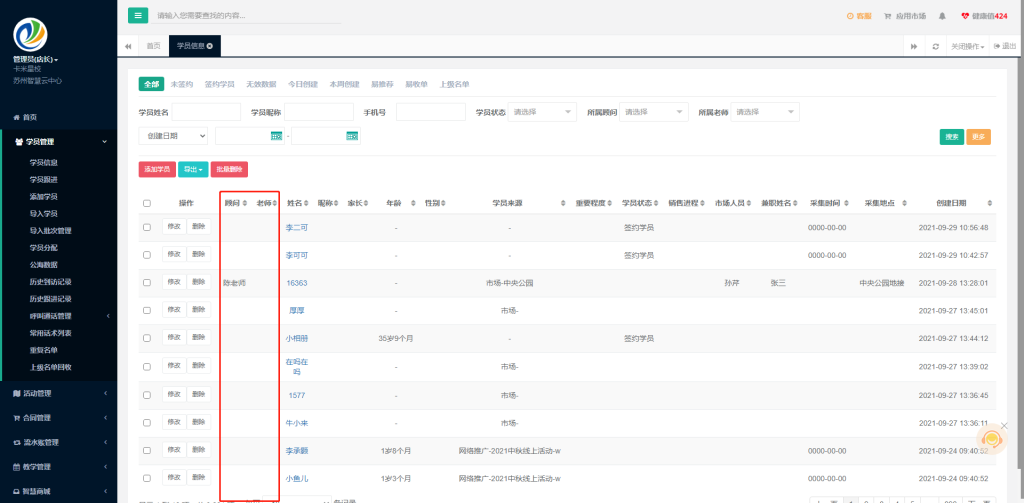Open the notification bell
Viewport: 1024px width, 503px height.
(x=942, y=16)
